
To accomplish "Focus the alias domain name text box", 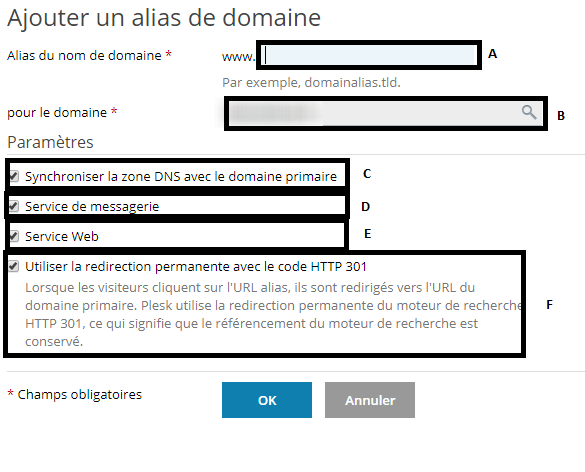I will tap(369, 55).
